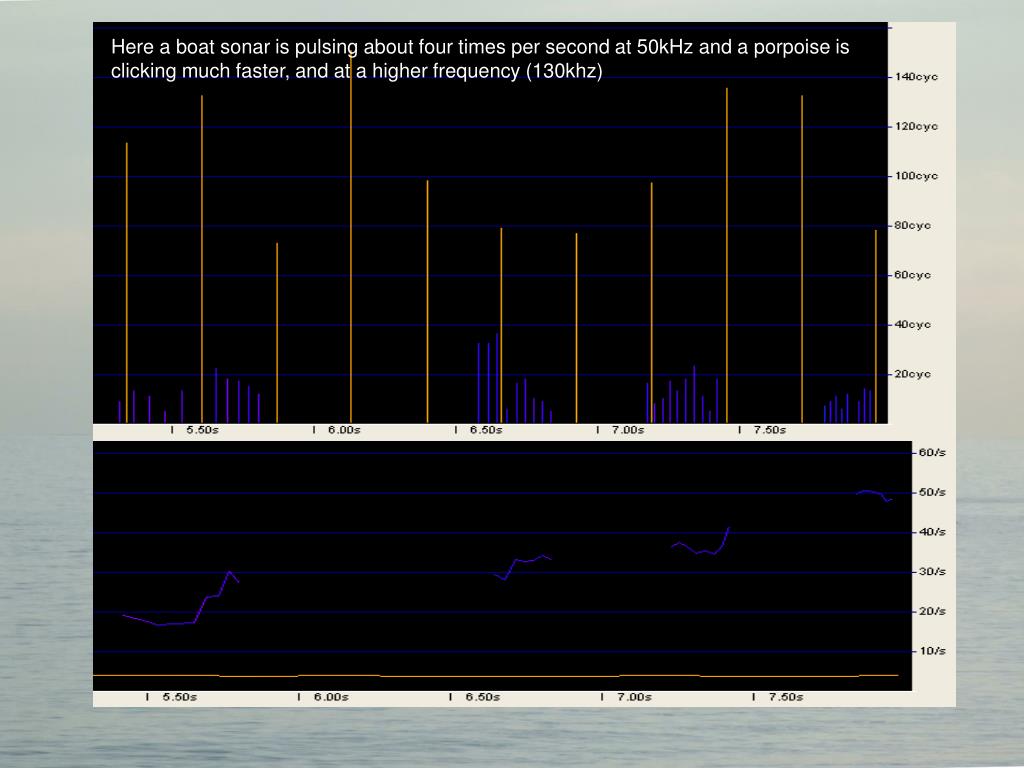Click 5.50s on the lower chart time axis
The image size is (1024, 768).
(180, 697)
